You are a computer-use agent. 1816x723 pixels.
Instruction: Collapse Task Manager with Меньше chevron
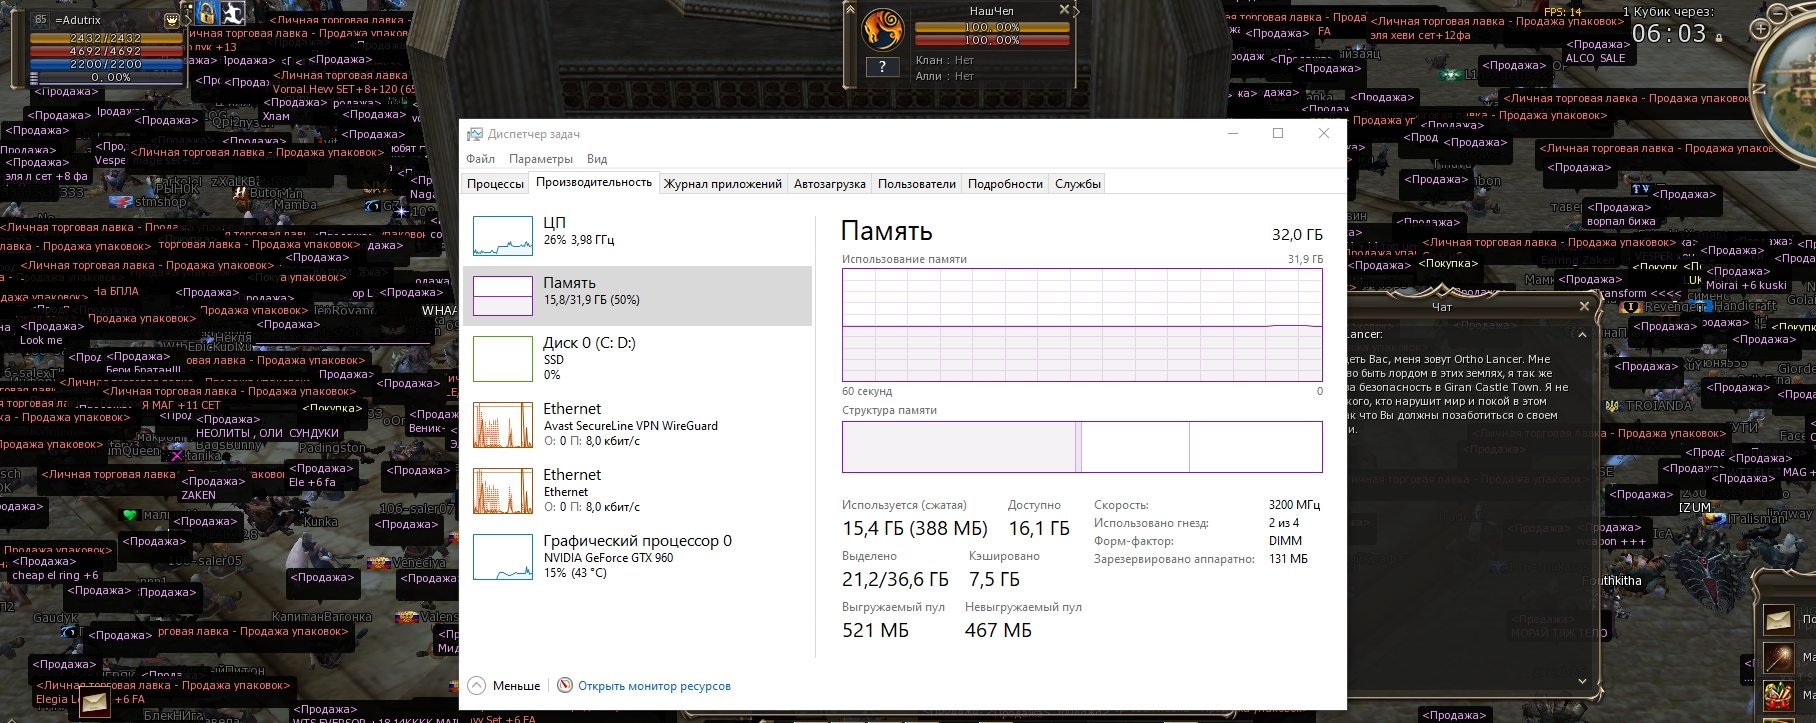(477, 685)
